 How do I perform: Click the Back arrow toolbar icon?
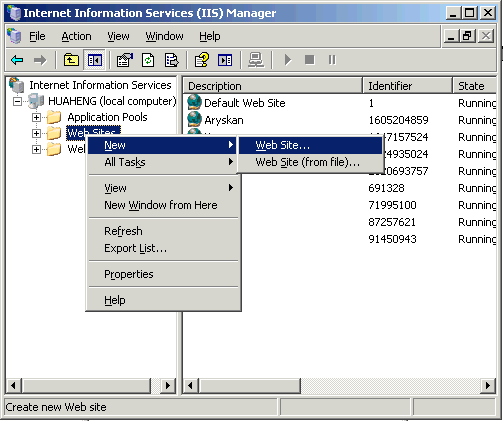(17, 60)
